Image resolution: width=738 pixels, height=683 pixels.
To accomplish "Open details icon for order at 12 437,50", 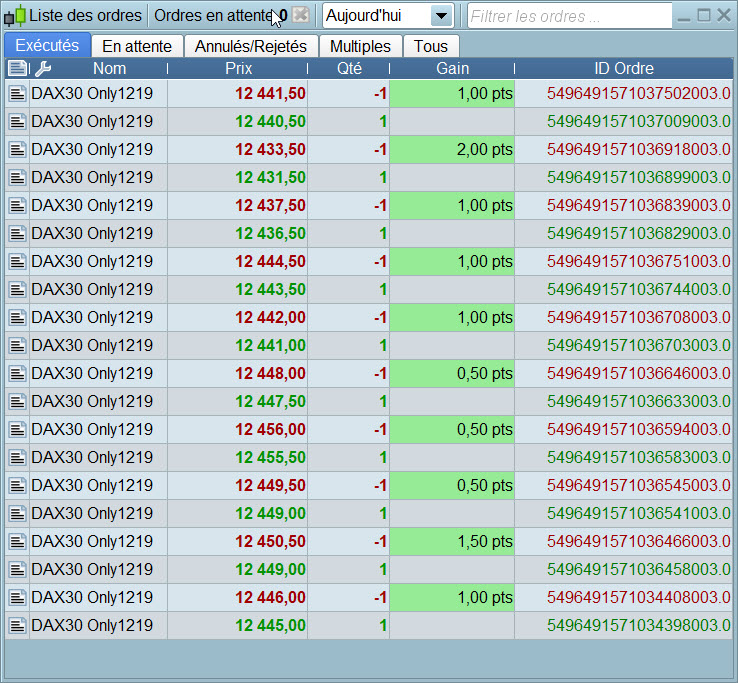I will 17,206.
